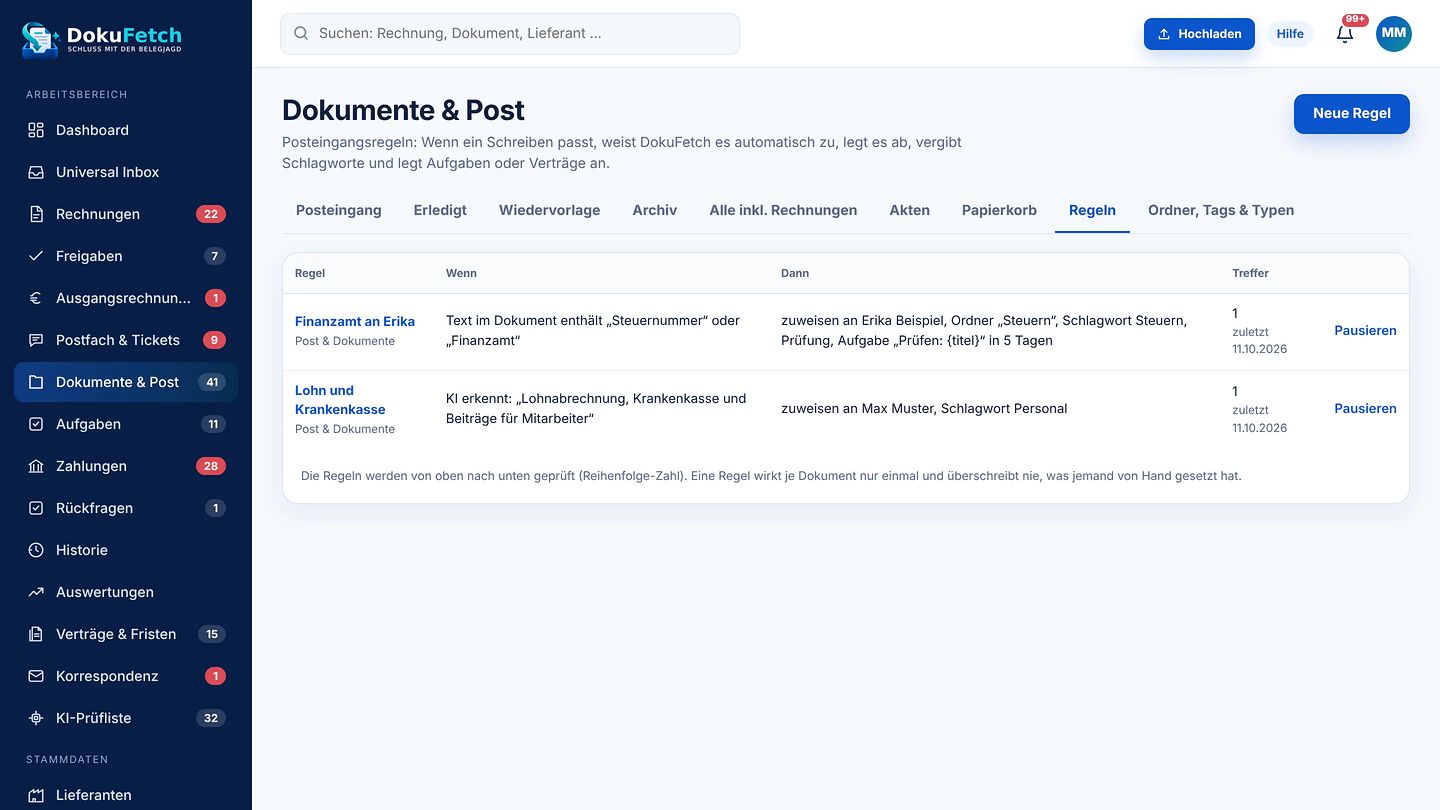Open the Ordner, Tags & Typen tab

[1221, 210]
